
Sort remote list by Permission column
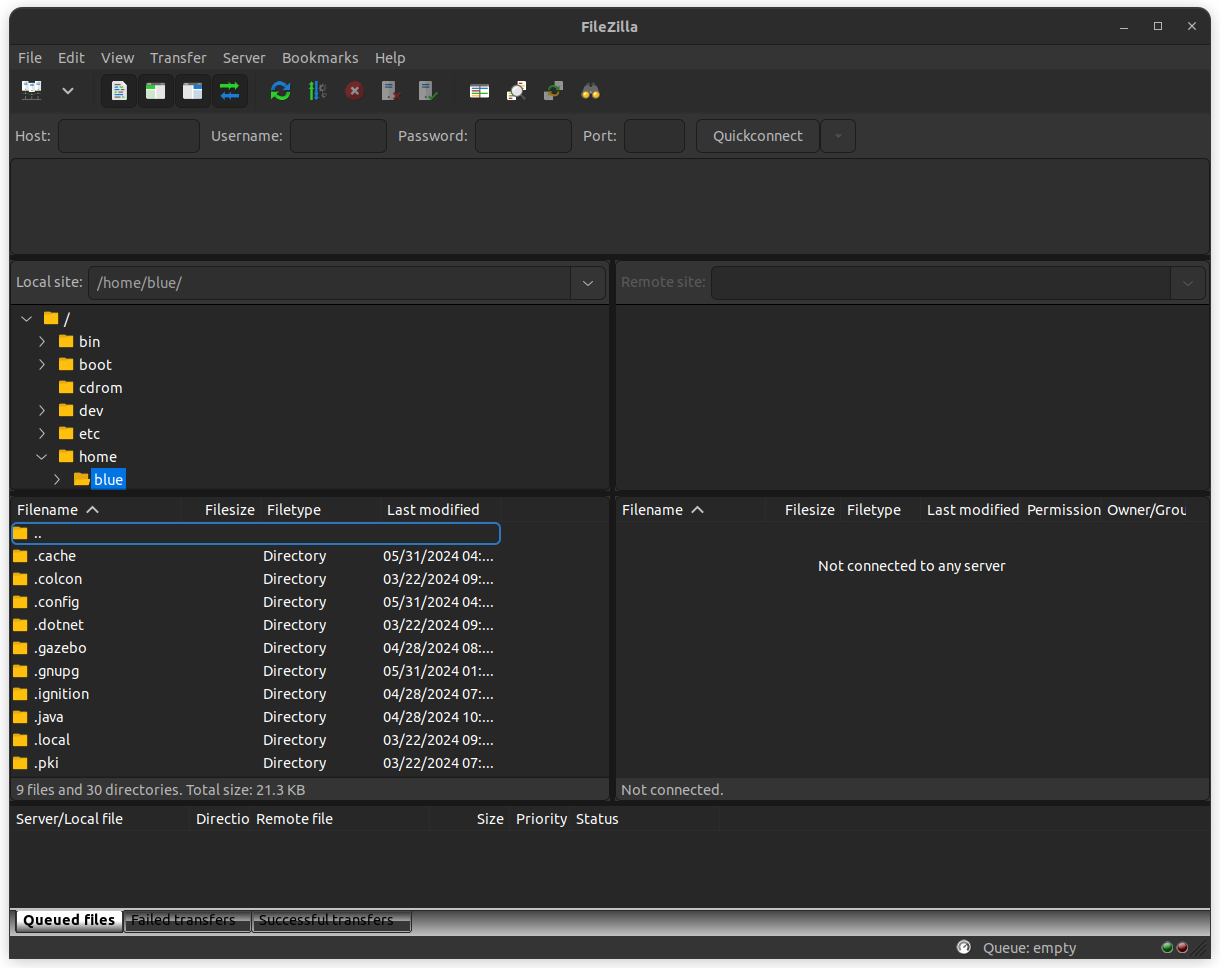(x=1063, y=510)
